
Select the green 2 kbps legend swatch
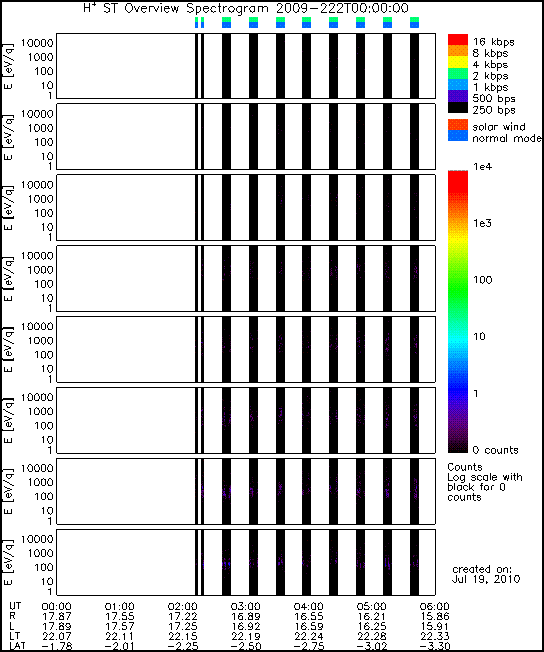[x=457, y=73]
